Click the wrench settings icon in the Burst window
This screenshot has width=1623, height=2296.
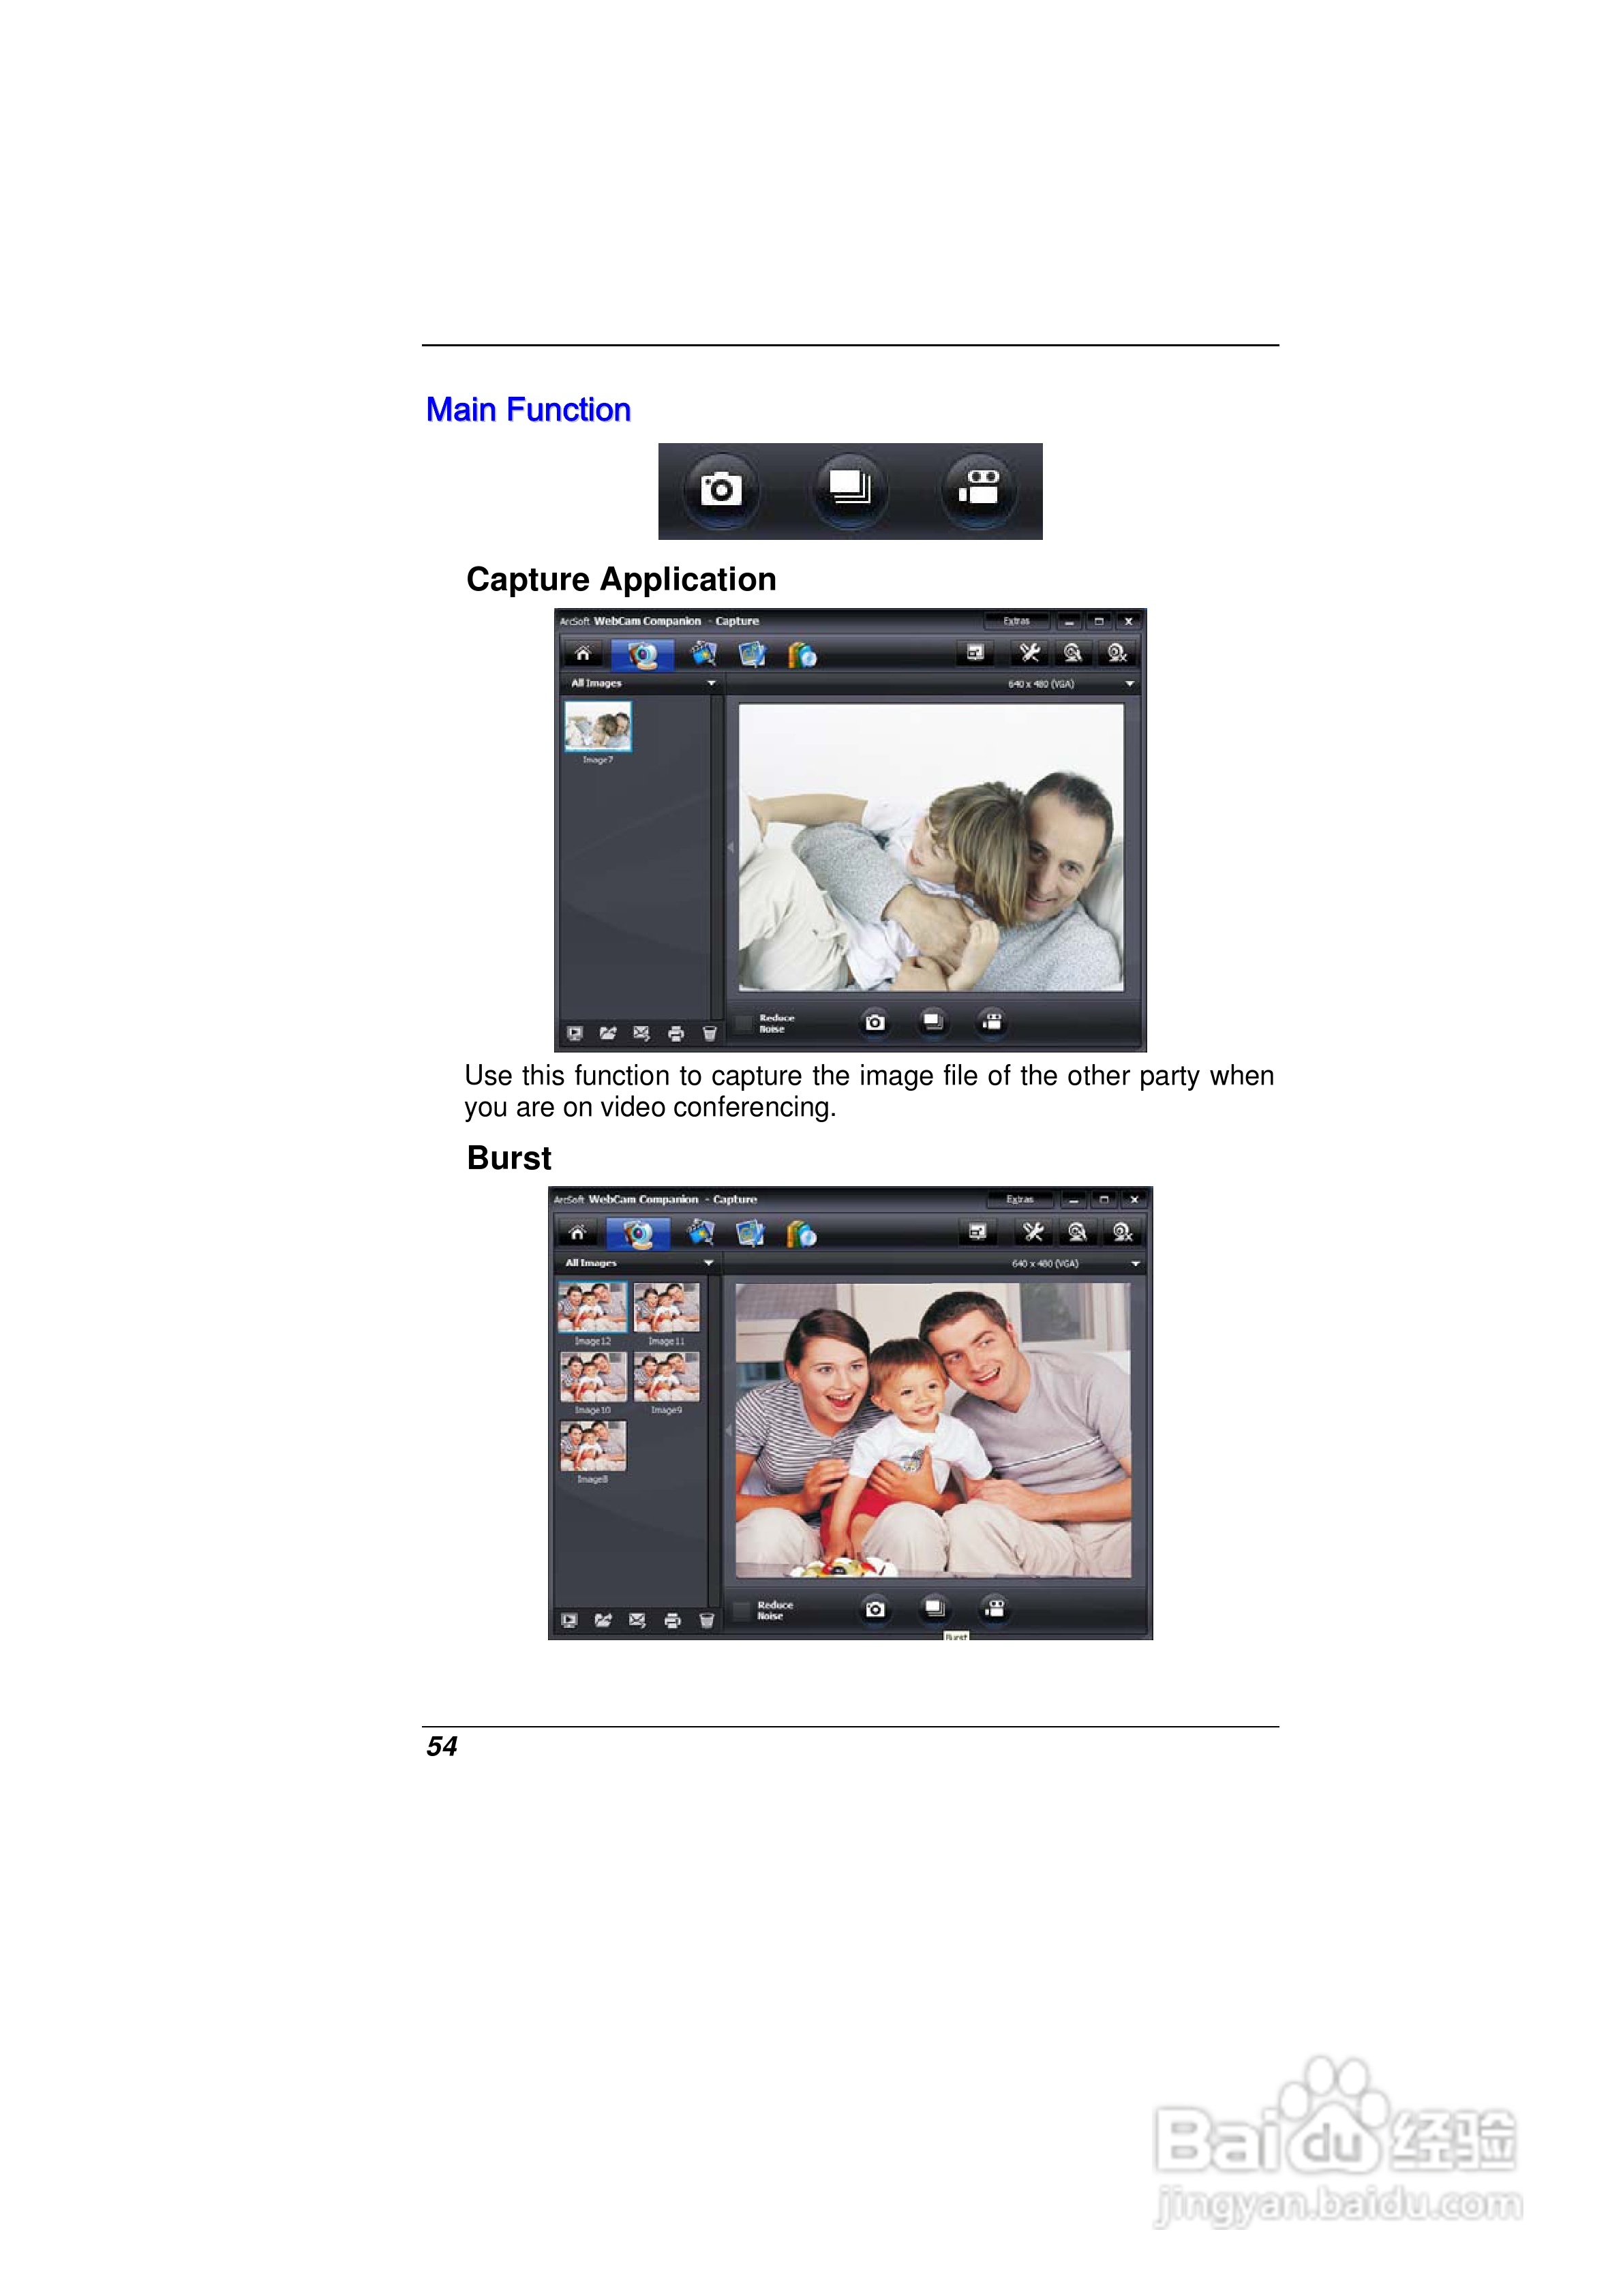pyautogui.click(x=1033, y=1233)
